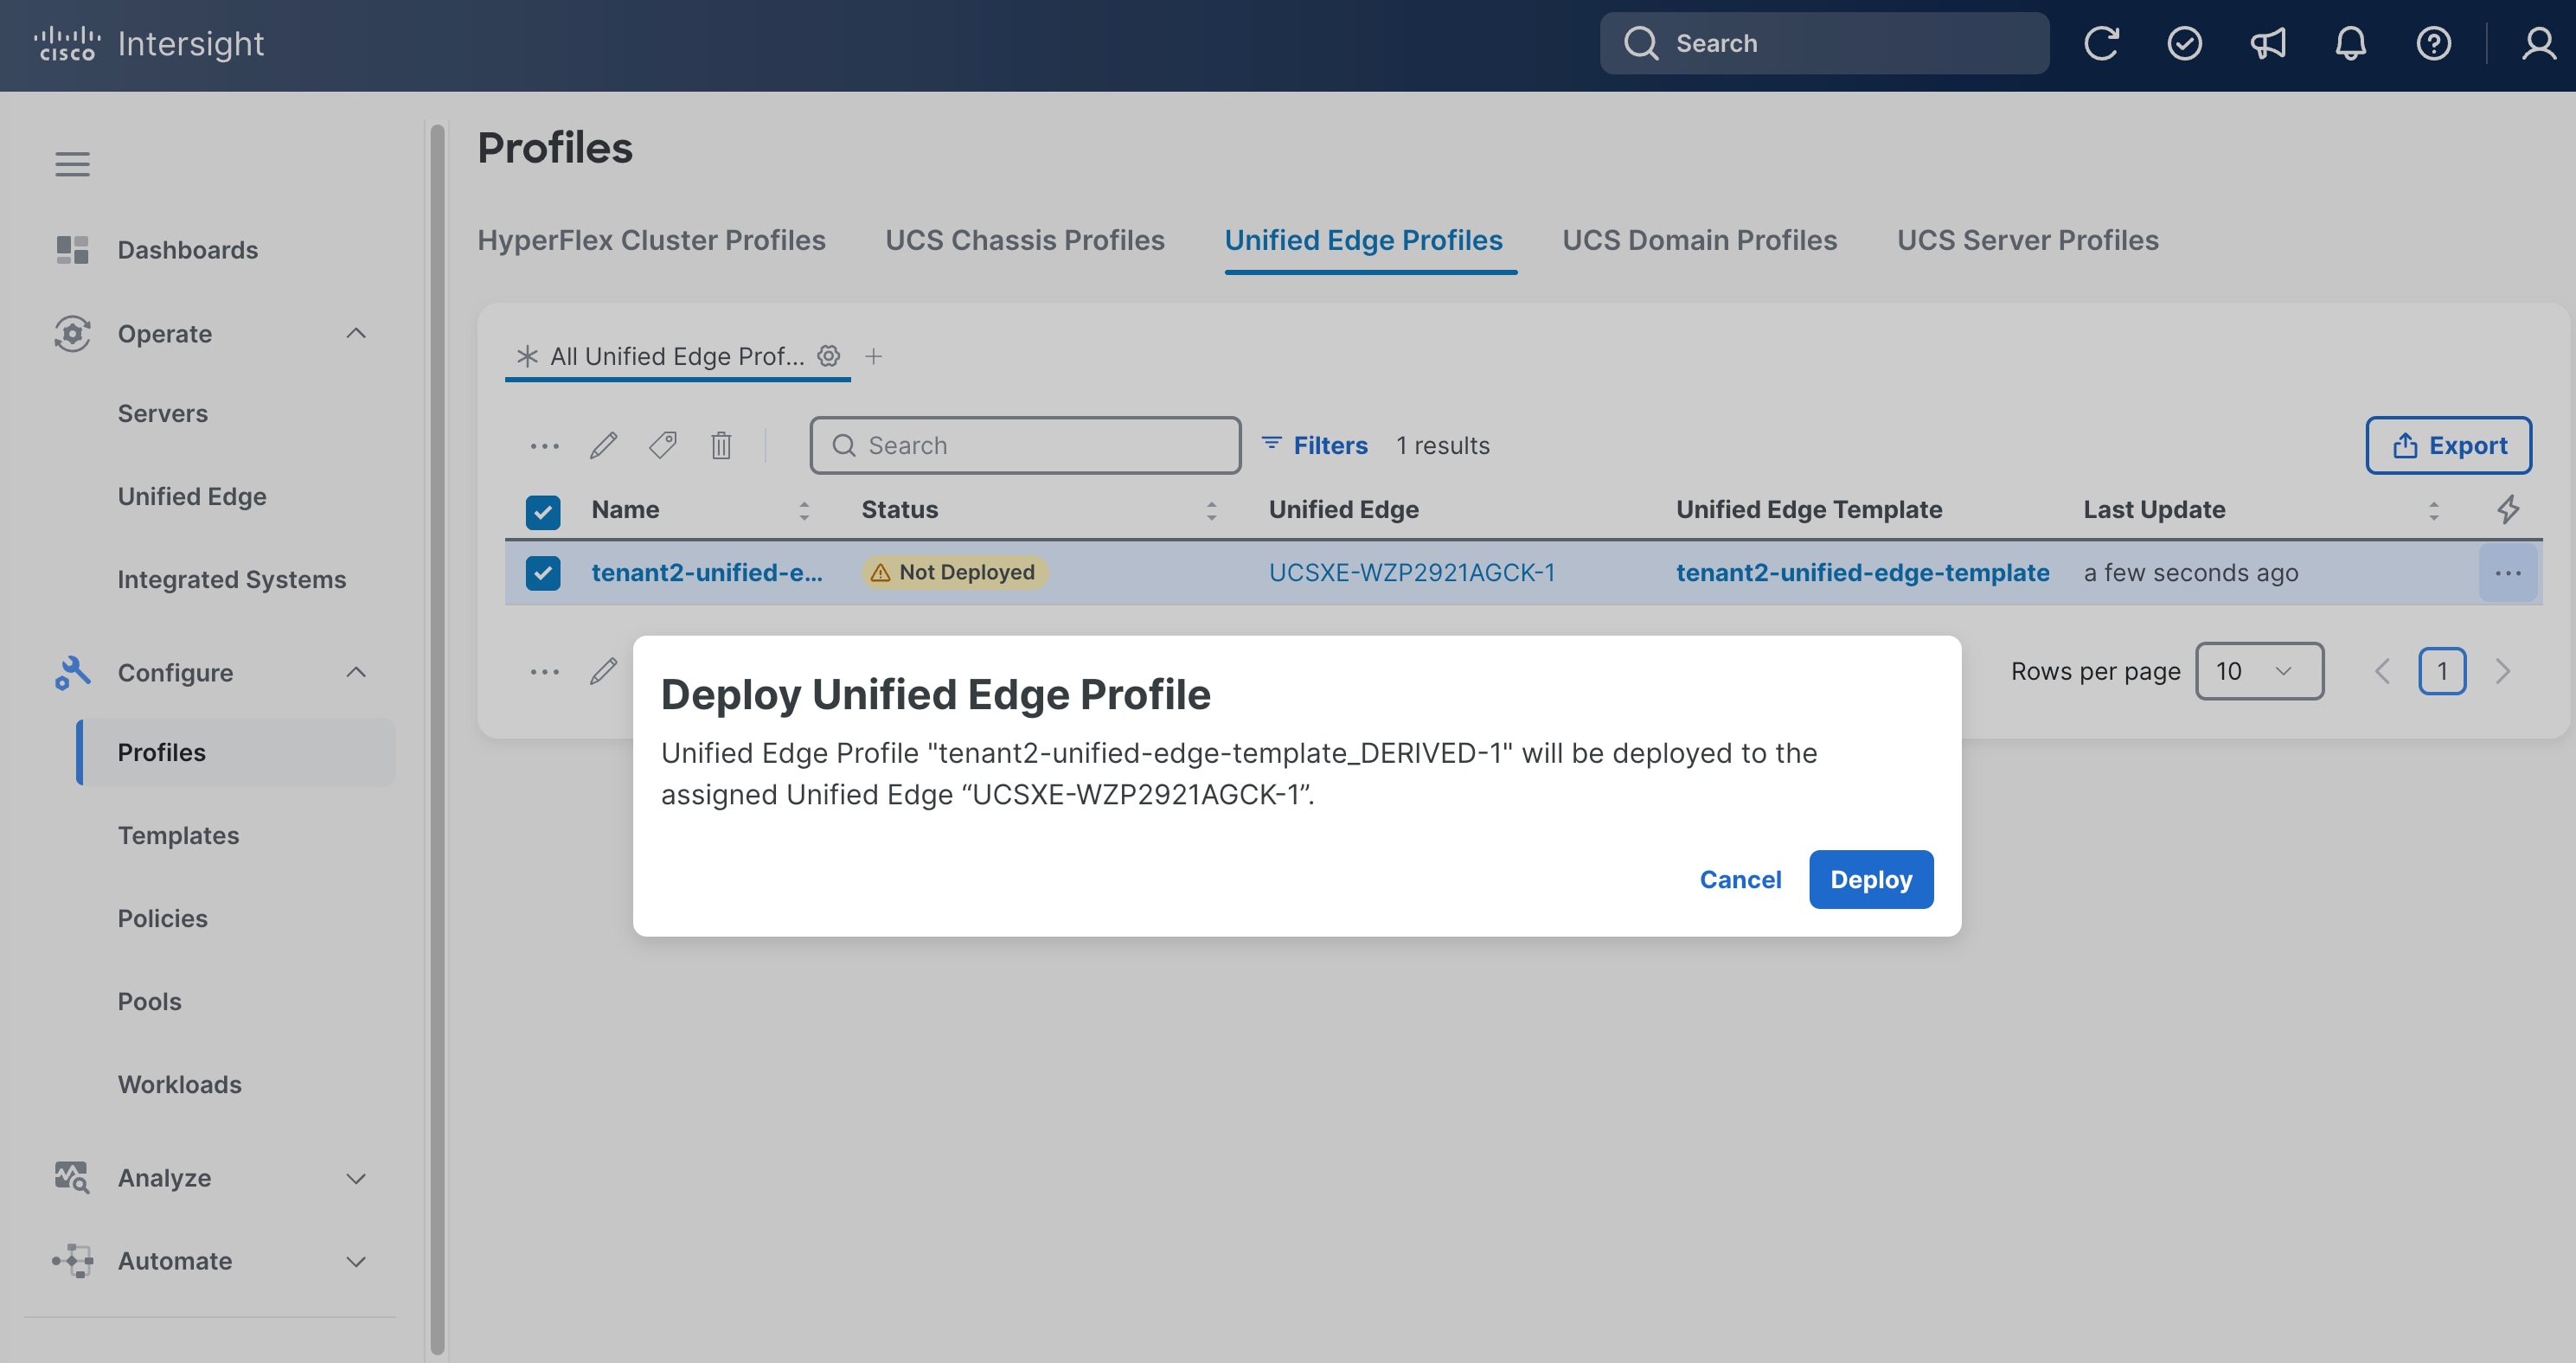Screen dimensions: 2576x1363
Task: Open Templates in the sidebar
Action: click(x=178, y=836)
